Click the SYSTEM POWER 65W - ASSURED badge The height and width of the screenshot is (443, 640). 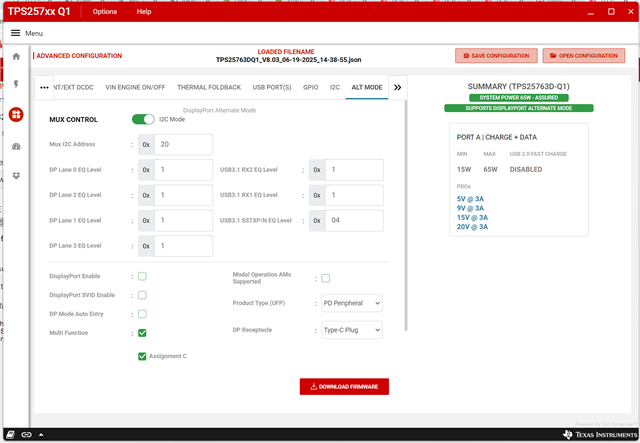click(x=519, y=98)
